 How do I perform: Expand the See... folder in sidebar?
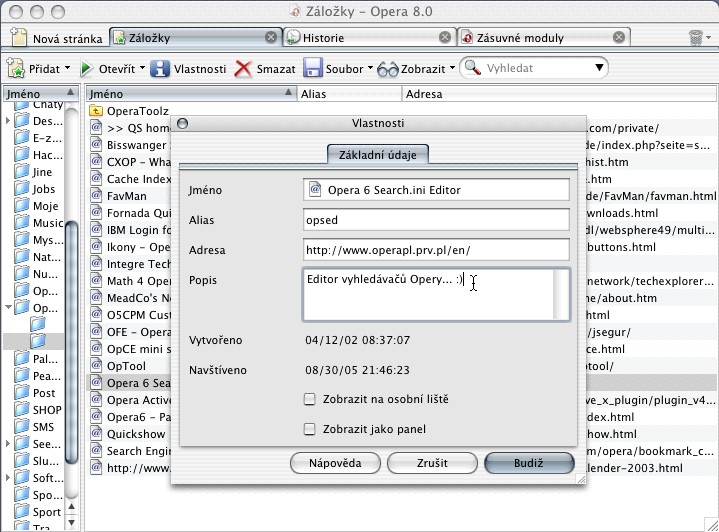point(7,443)
